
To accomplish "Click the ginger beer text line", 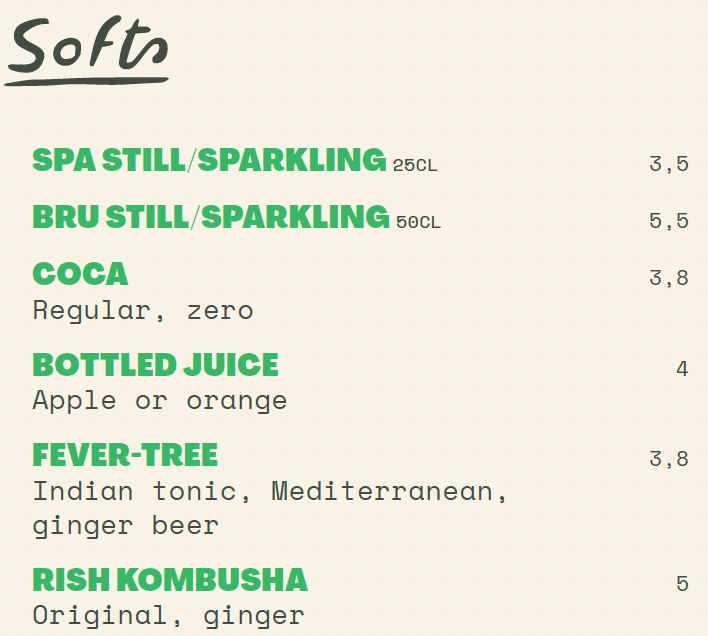I will point(126,527).
